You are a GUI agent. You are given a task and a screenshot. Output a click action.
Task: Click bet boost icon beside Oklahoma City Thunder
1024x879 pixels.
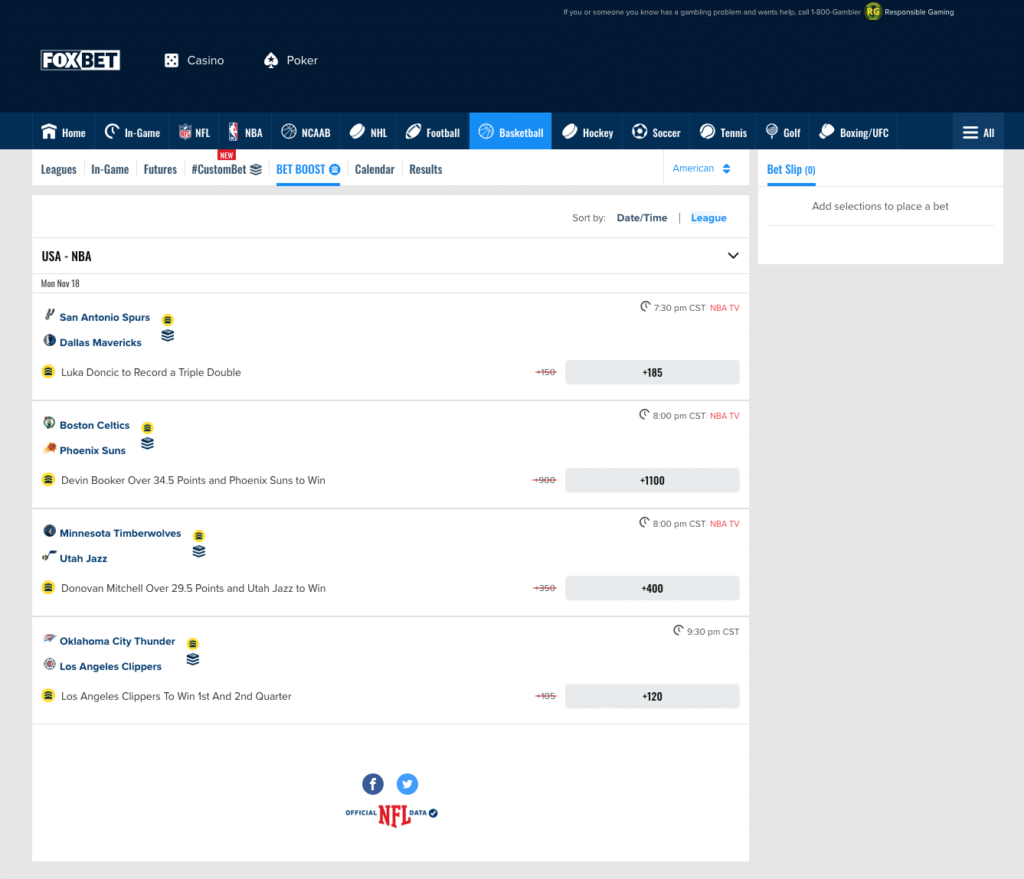[193, 644]
